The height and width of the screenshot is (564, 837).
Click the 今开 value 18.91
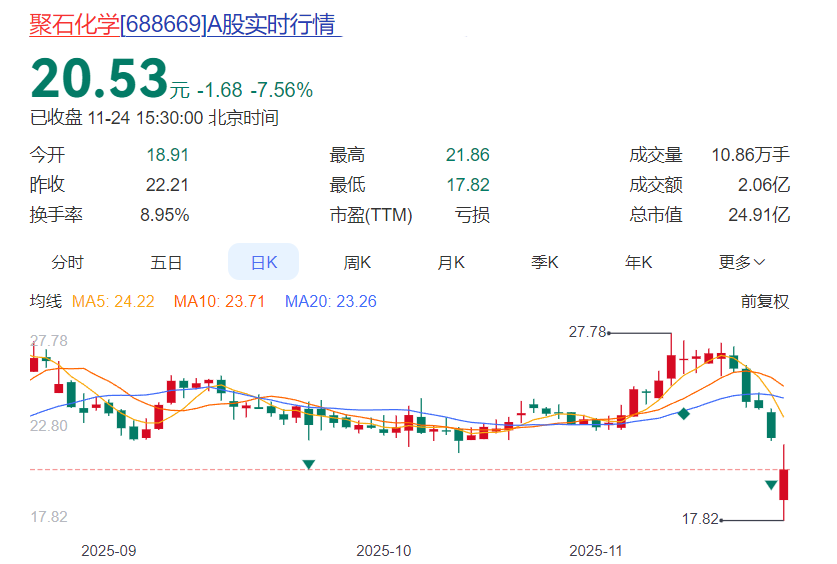click(x=168, y=155)
